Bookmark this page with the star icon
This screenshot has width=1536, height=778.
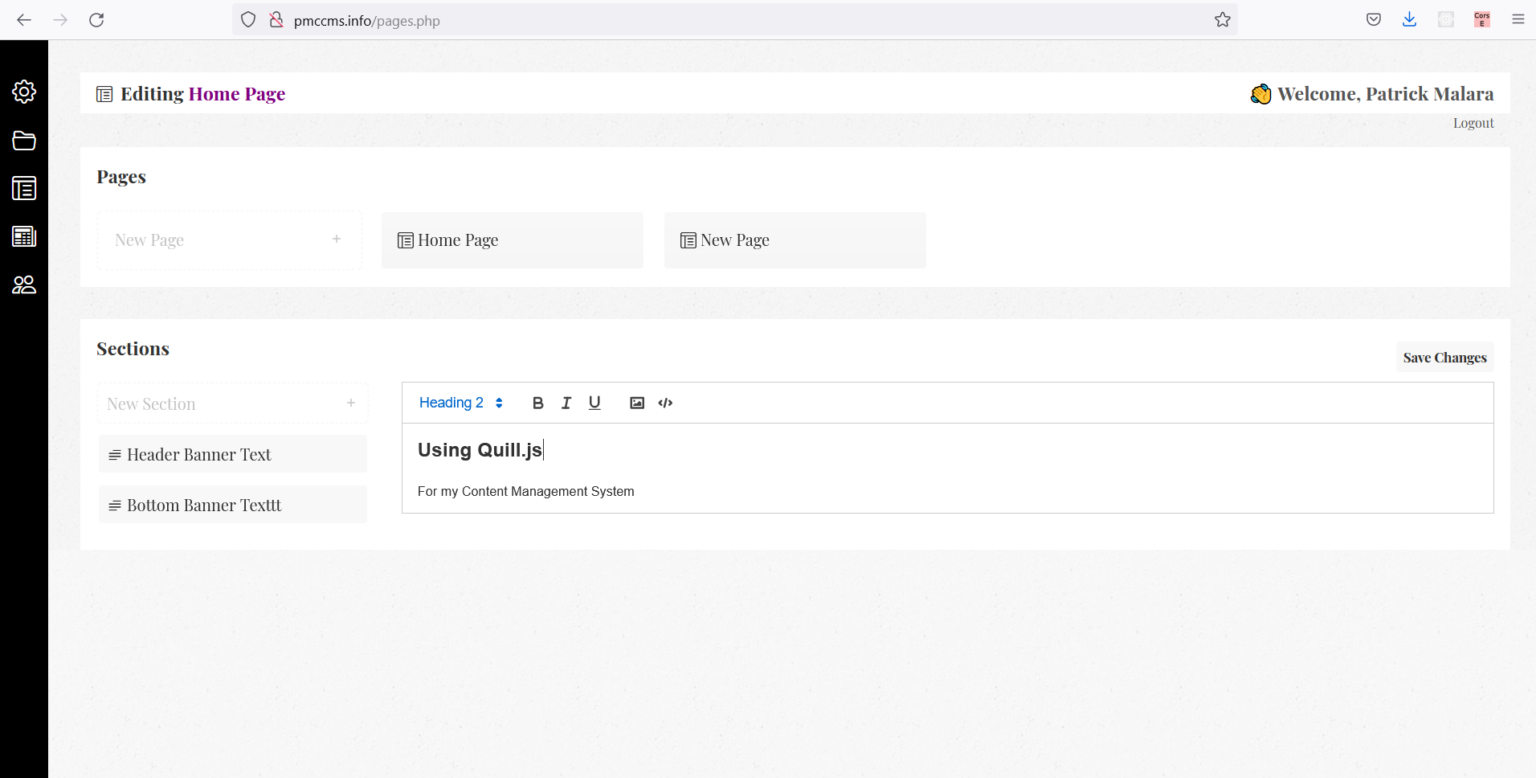pos(1222,20)
